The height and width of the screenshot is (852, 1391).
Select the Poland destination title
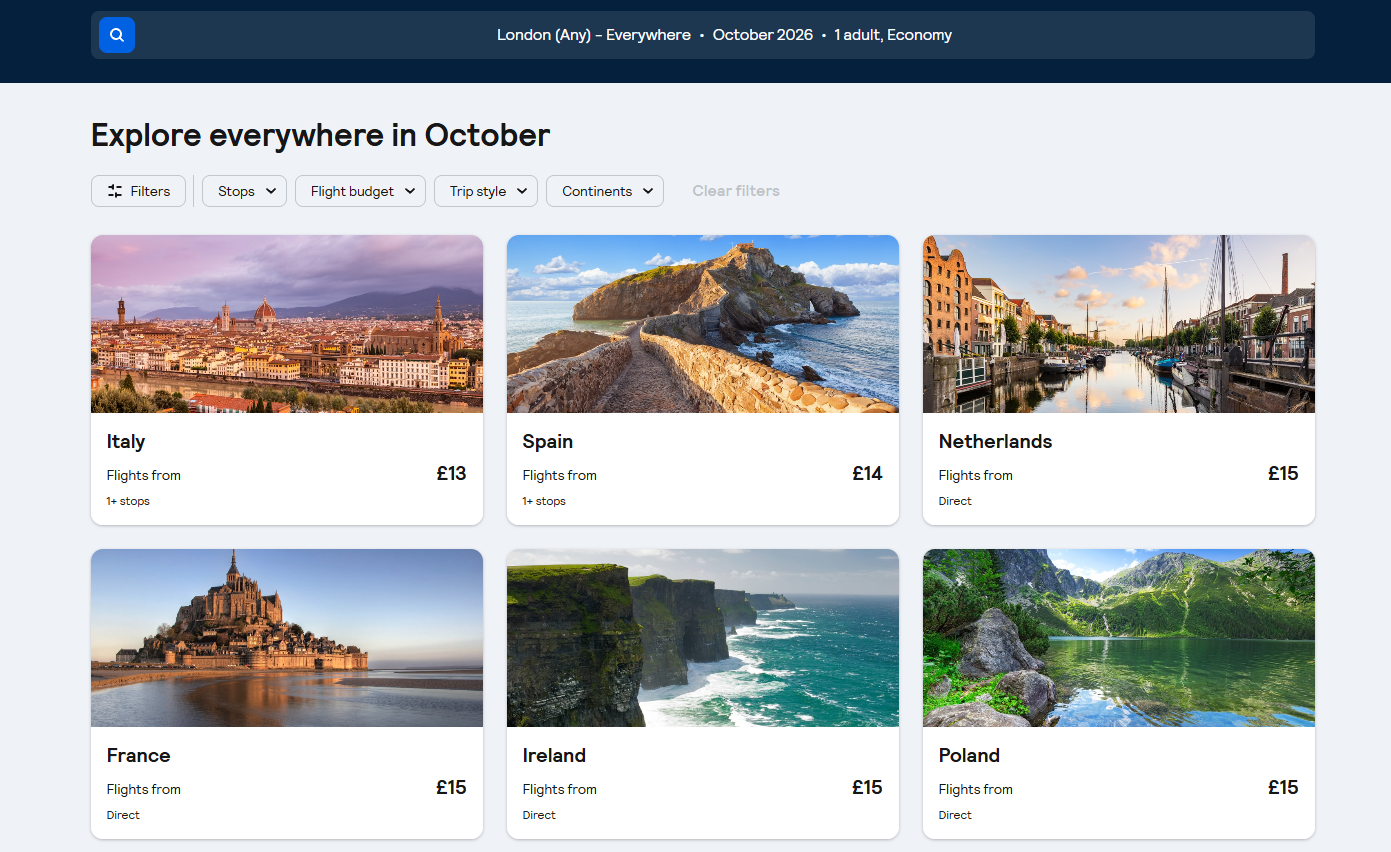969,755
